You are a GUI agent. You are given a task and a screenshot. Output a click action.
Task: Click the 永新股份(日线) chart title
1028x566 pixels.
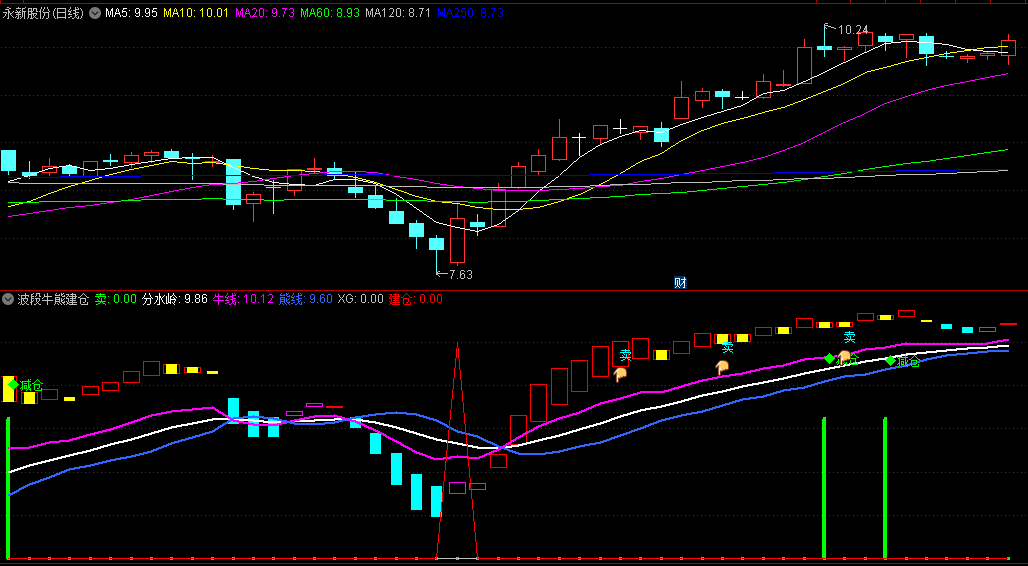(43, 12)
